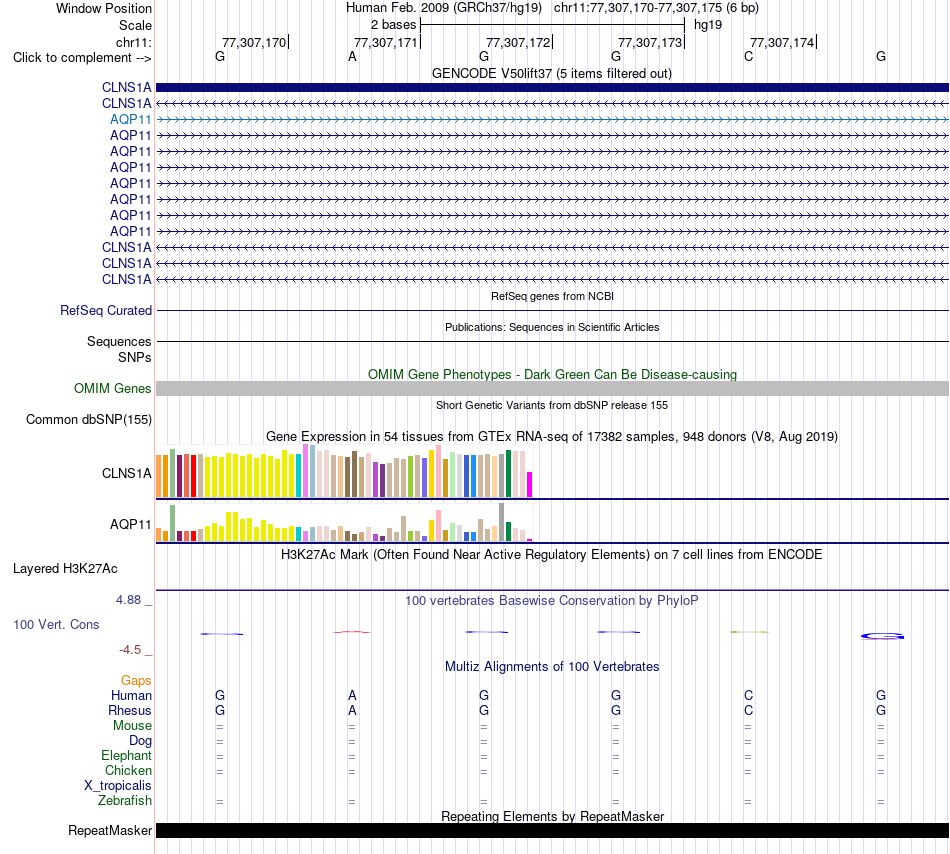Click the 4.88 PhyloP upper scale value
The height and width of the screenshot is (854, 950).
(128, 600)
